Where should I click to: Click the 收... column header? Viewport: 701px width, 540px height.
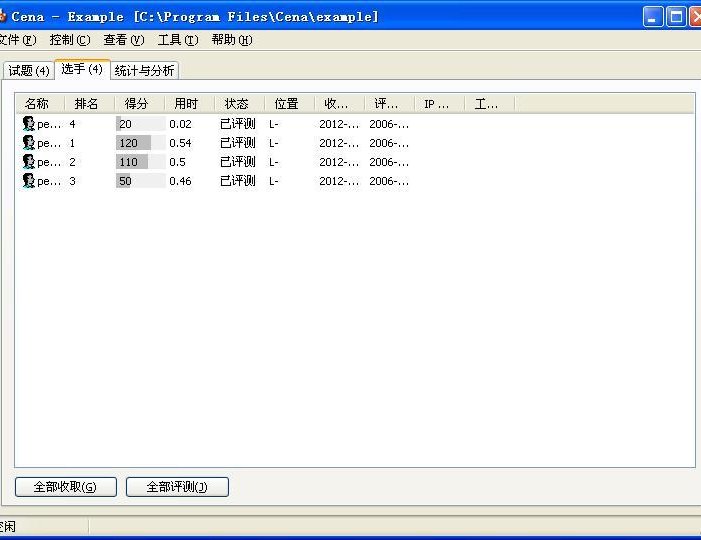point(340,104)
